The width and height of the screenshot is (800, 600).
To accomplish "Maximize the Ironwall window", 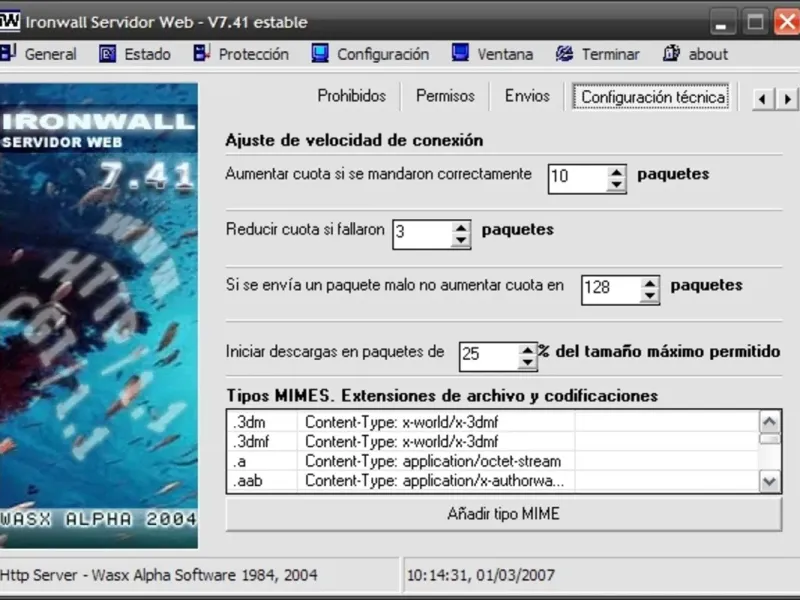I will click(x=755, y=22).
